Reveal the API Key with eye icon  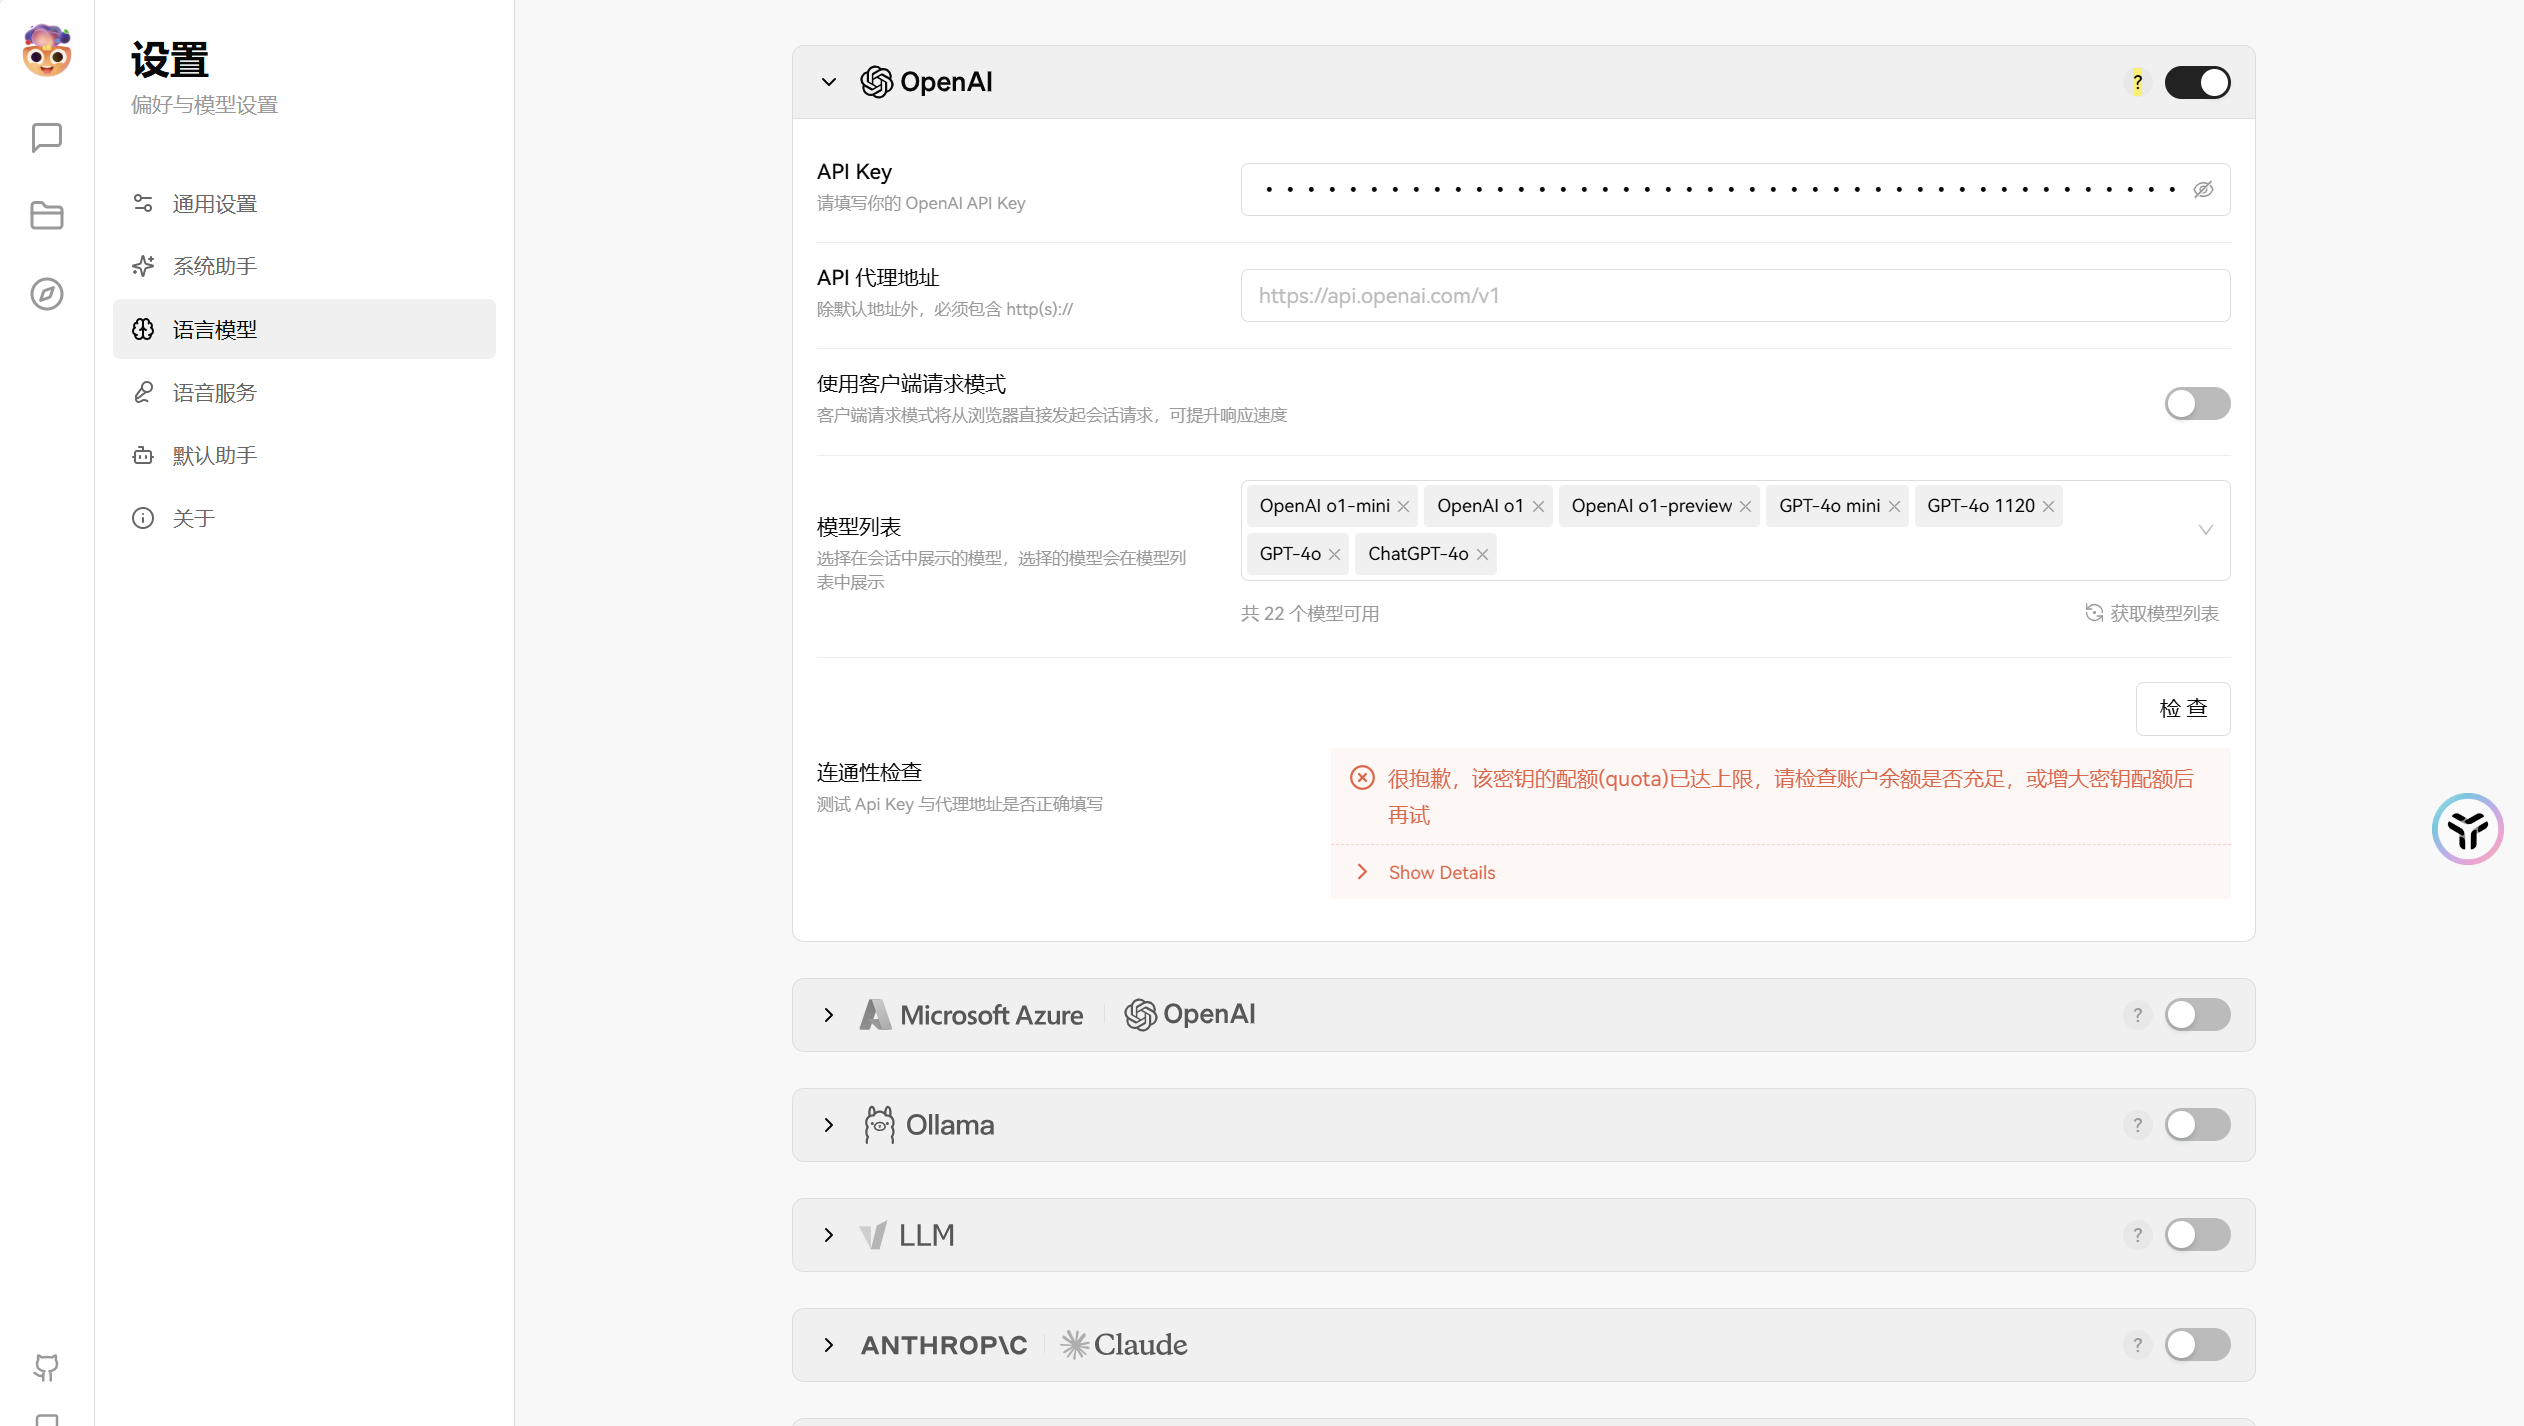2203,190
